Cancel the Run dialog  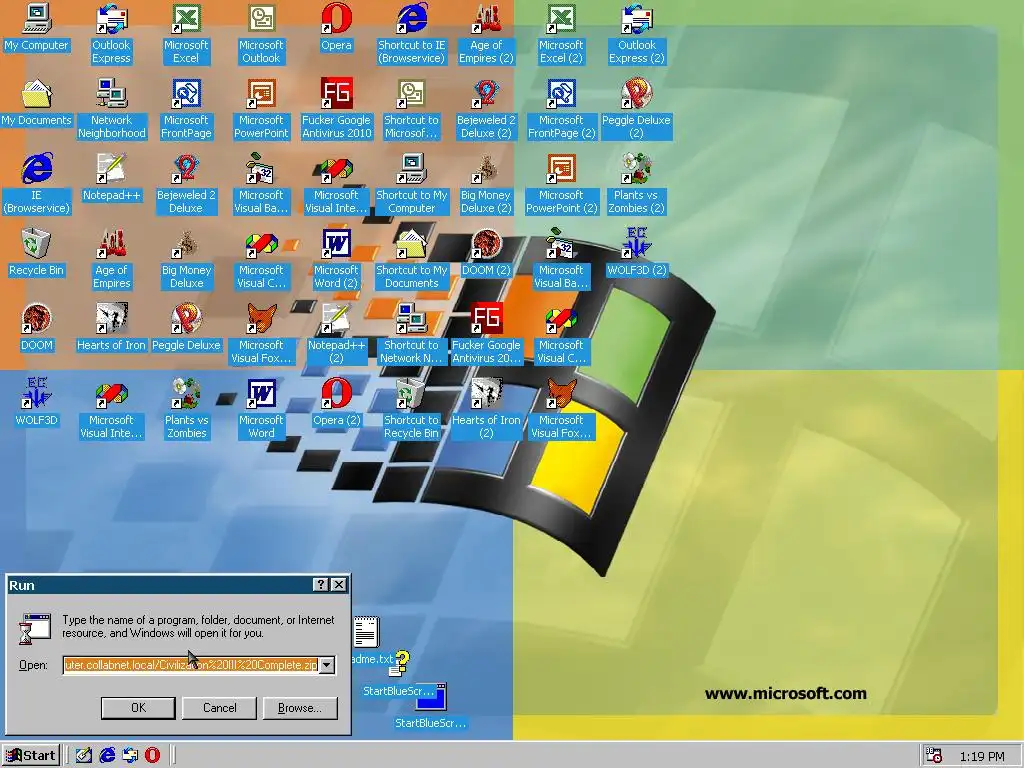point(219,708)
